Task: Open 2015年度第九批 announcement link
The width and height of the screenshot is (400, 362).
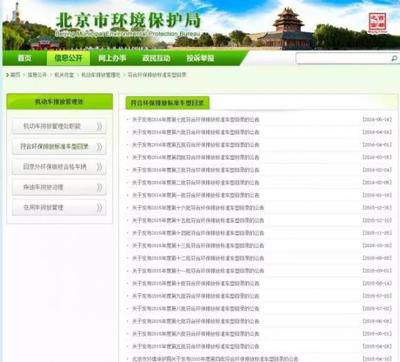Action: (x=196, y=296)
